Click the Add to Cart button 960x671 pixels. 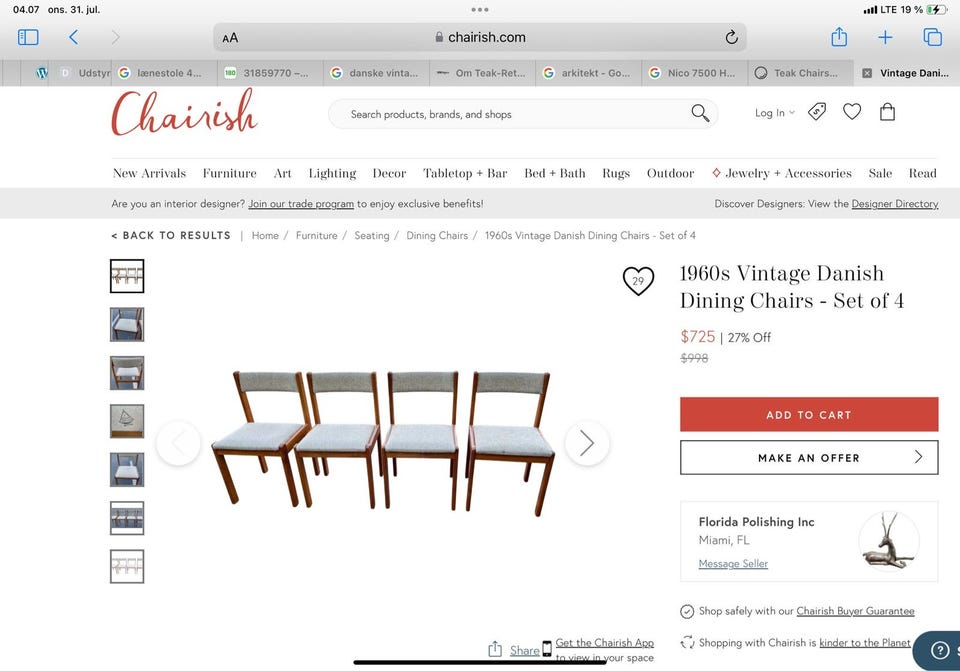(x=809, y=414)
